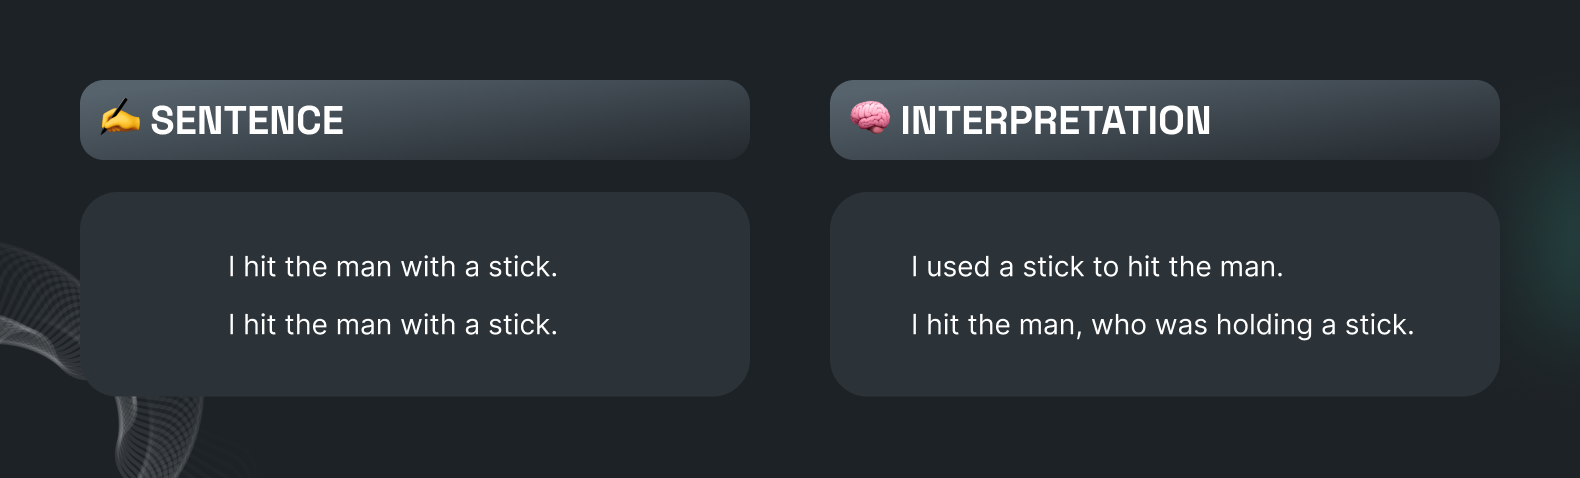Click empty area of the SENTENCE header bar
This screenshot has height=478, width=1580.
pyautogui.click(x=550, y=120)
